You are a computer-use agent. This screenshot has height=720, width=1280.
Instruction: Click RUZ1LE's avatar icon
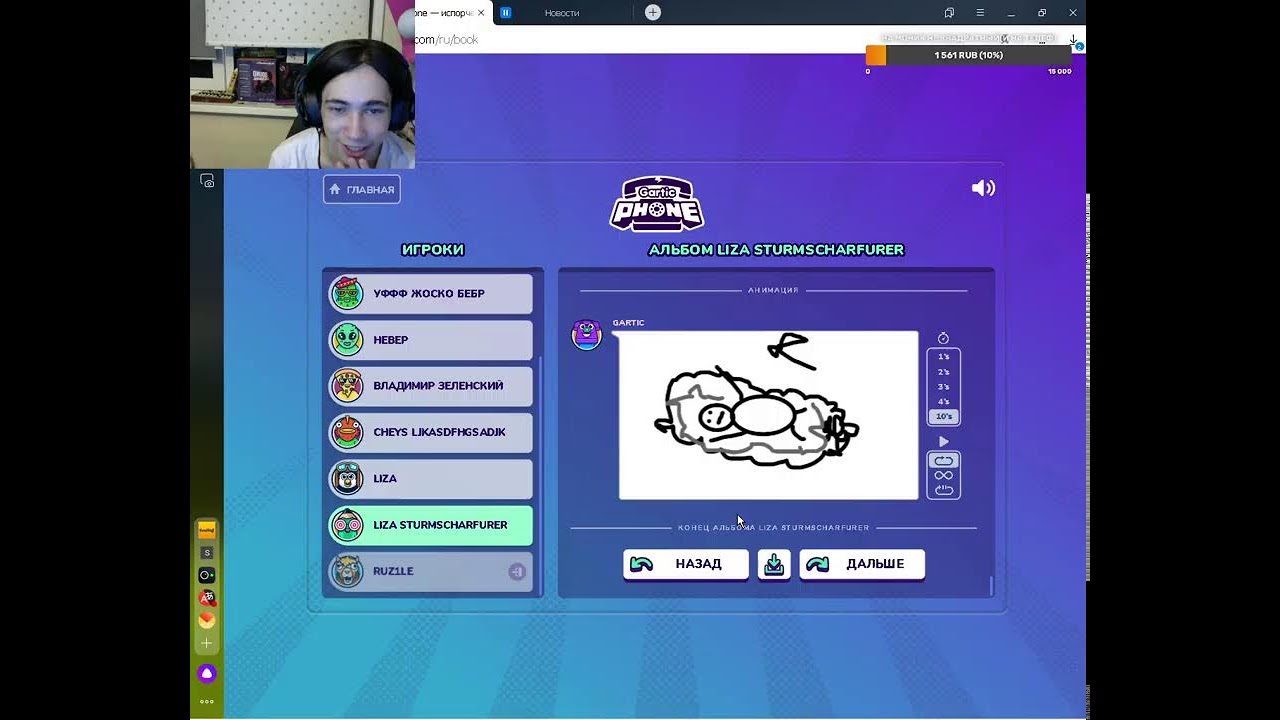pos(347,571)
